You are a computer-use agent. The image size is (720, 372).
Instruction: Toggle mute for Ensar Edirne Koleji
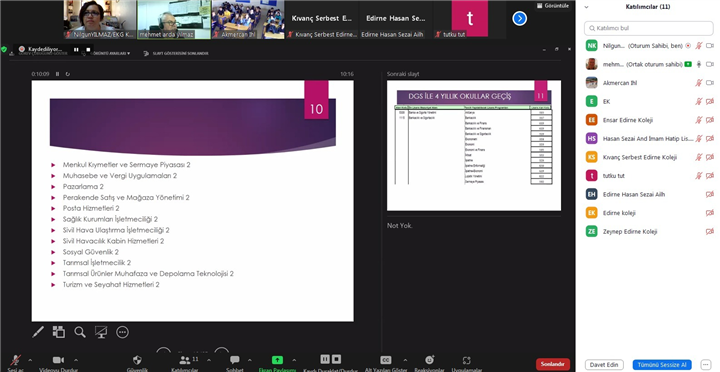tap(698, 120)
